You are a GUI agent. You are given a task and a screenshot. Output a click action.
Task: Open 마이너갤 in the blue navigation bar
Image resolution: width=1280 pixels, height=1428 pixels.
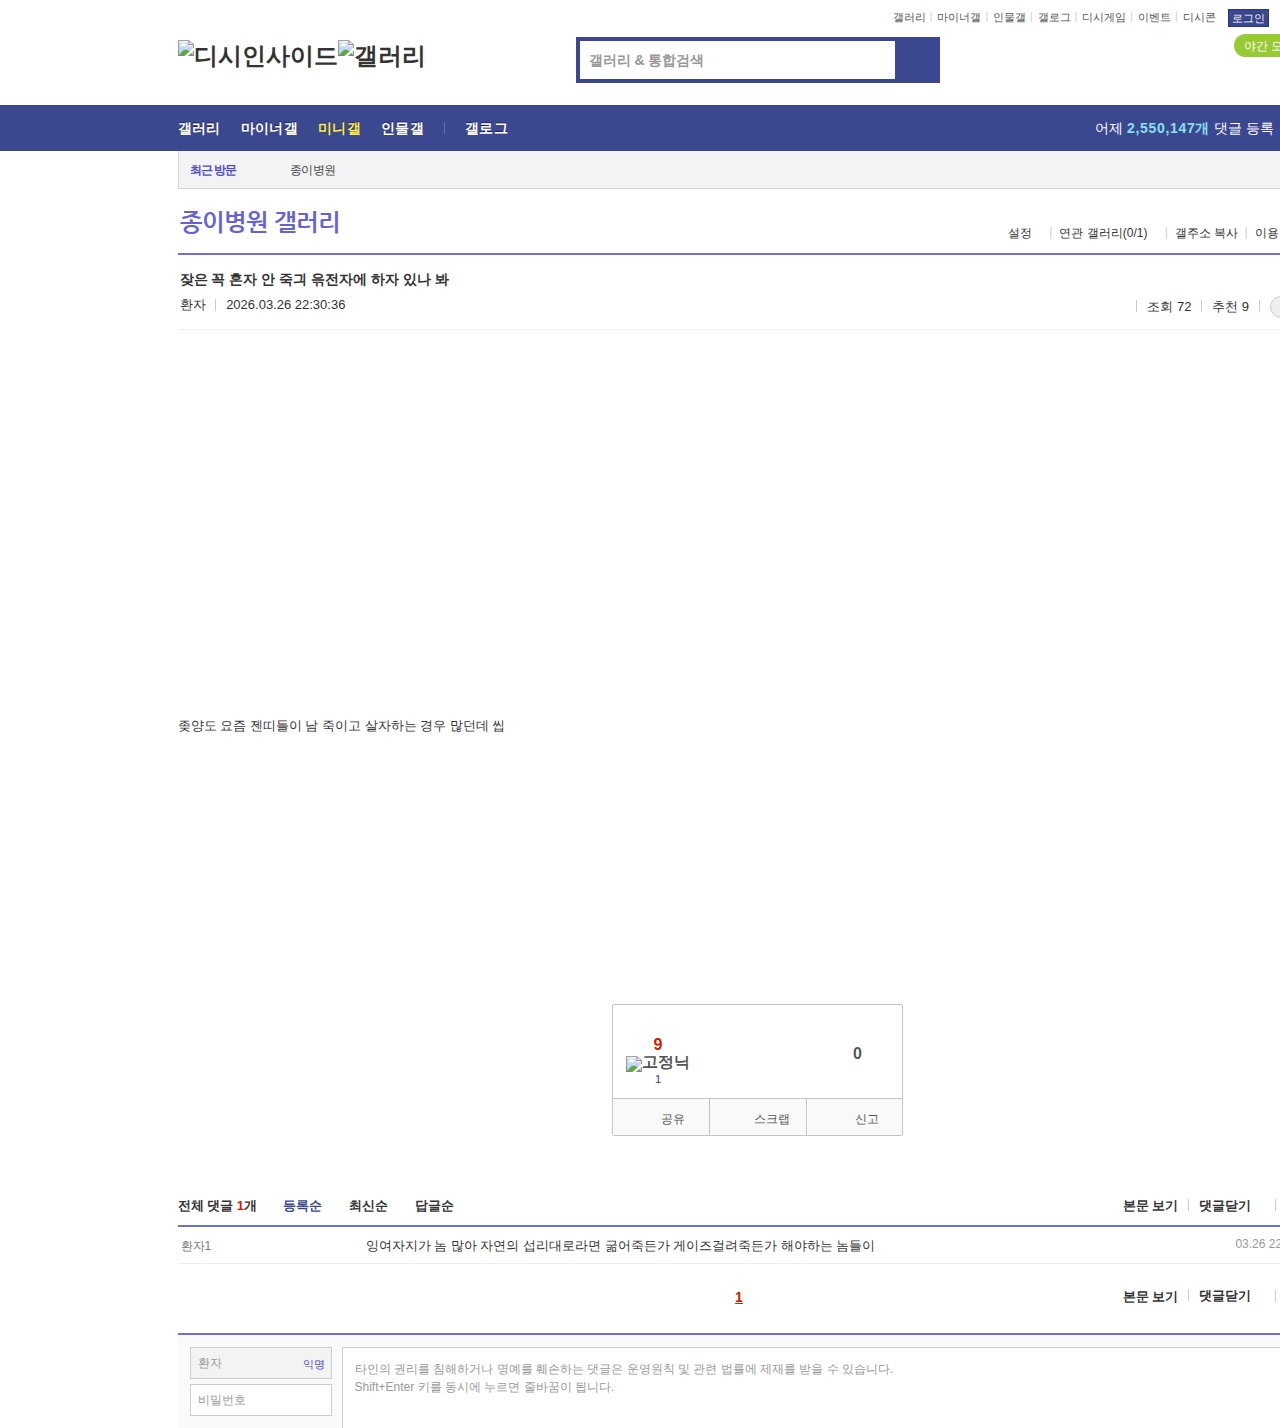269,128
